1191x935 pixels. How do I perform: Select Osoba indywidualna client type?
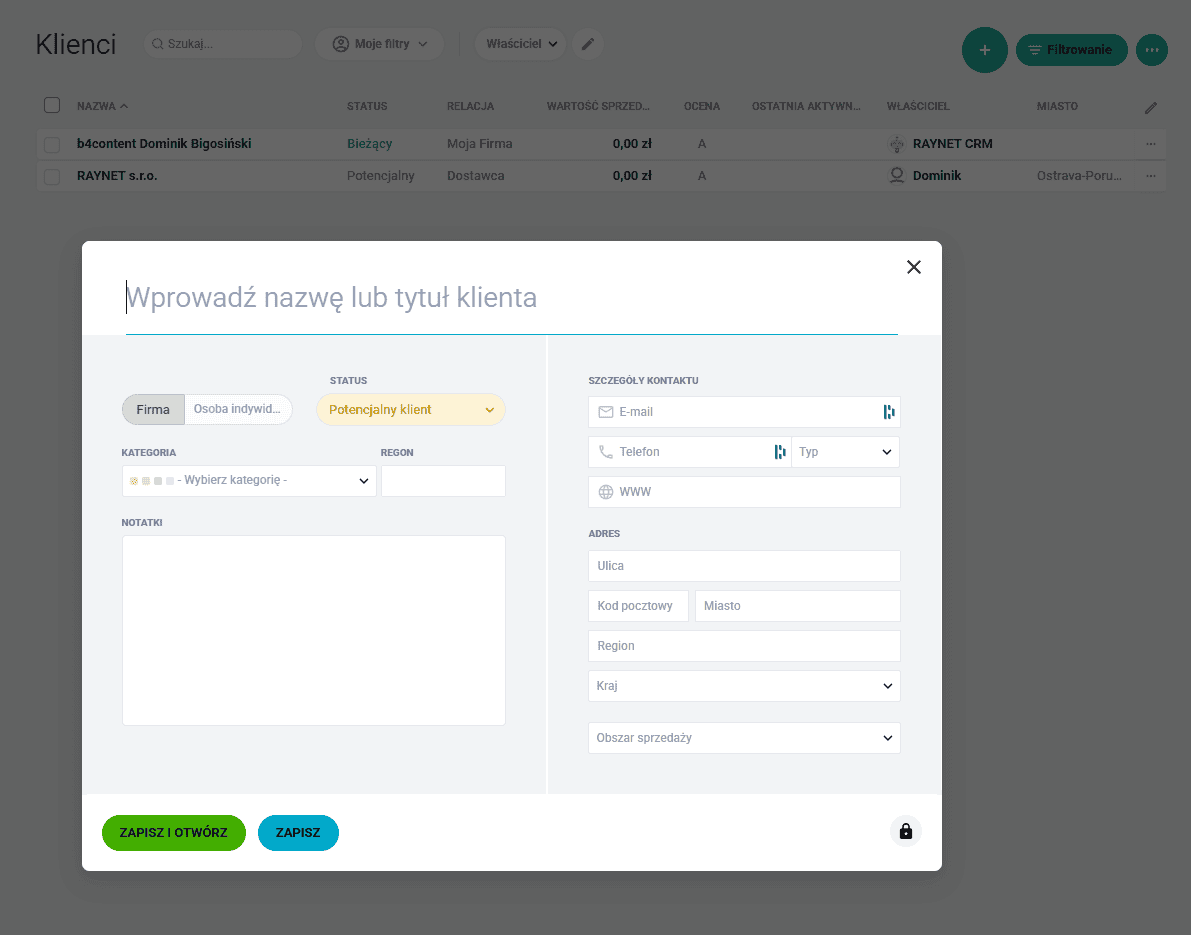[x=238, y=410]
